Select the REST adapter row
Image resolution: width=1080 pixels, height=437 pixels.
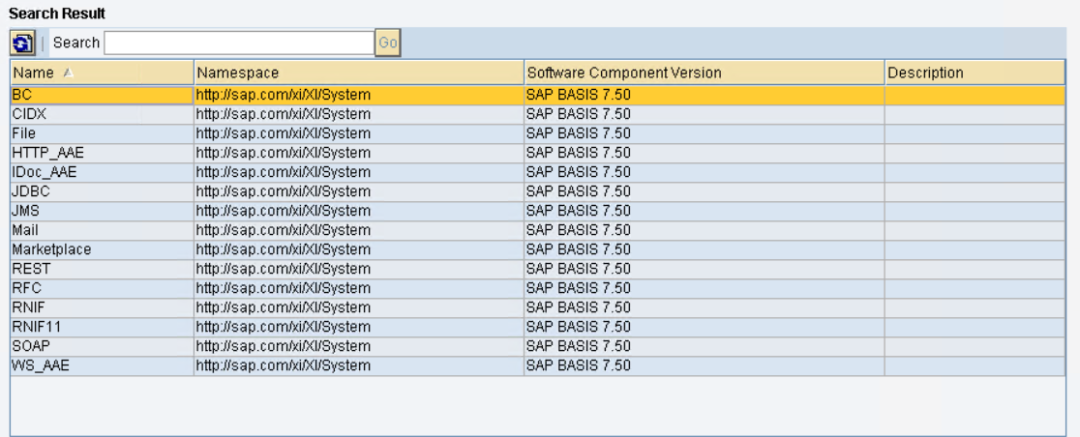pyautogui.click(x=538, y=269)
